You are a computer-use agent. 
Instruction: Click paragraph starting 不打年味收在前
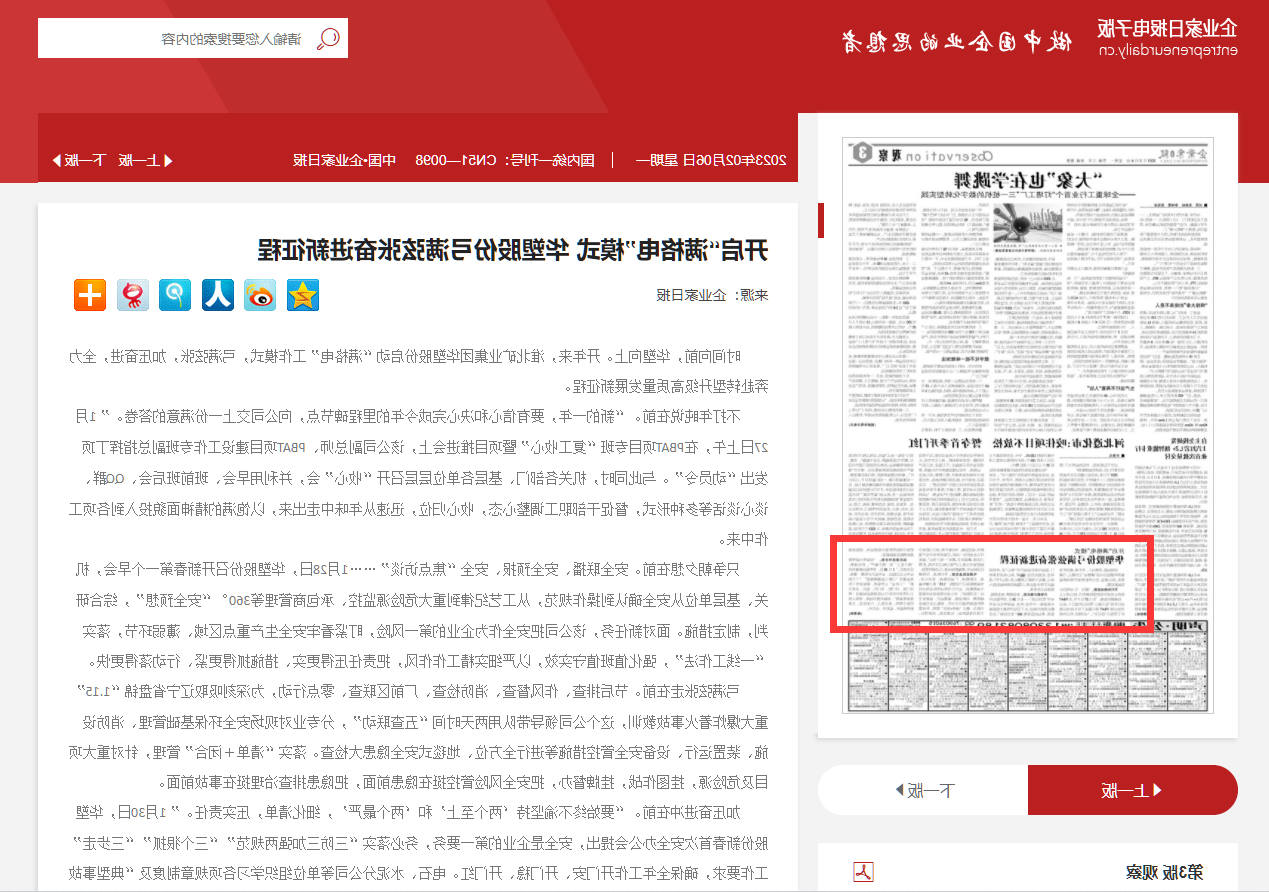(418, 477)
